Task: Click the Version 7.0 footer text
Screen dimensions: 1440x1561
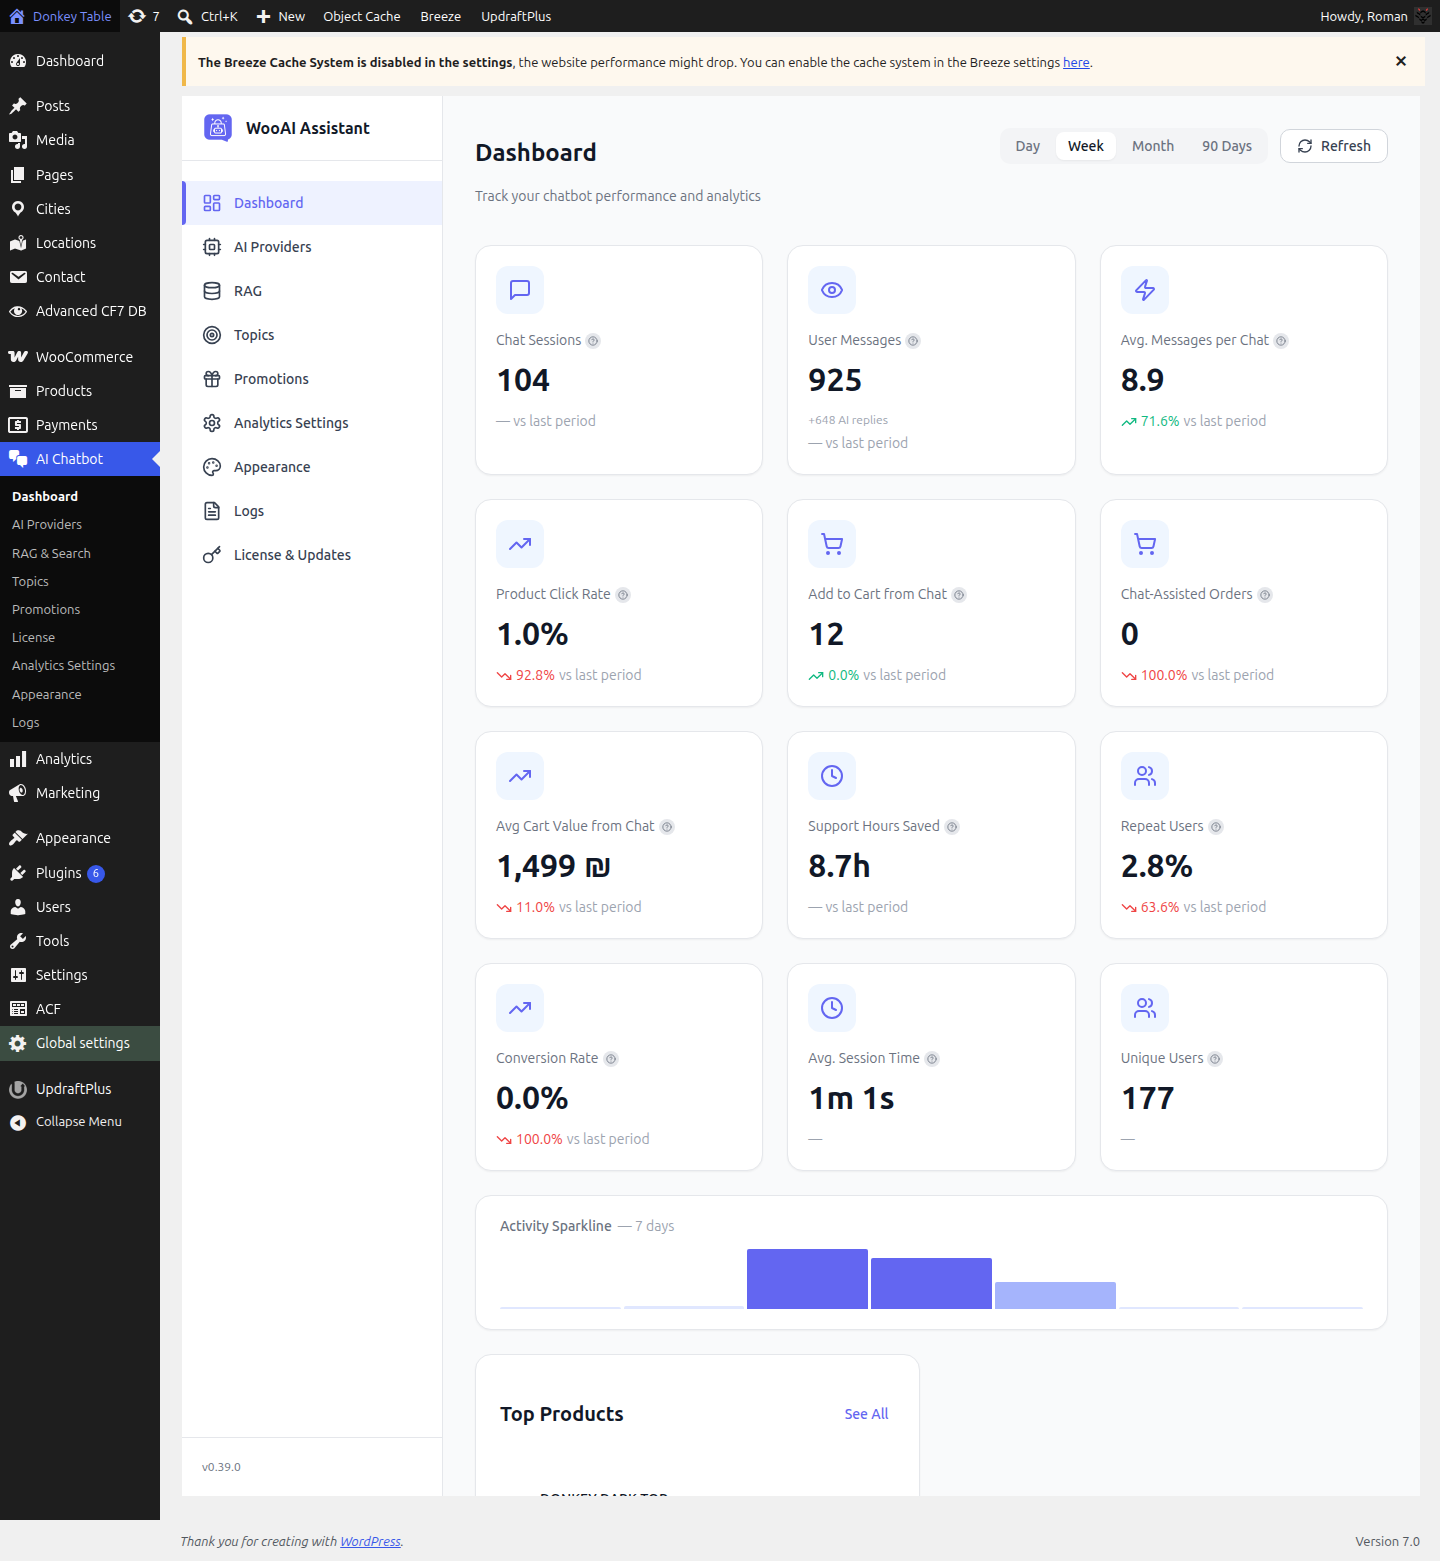Action: point(1387,1541)
